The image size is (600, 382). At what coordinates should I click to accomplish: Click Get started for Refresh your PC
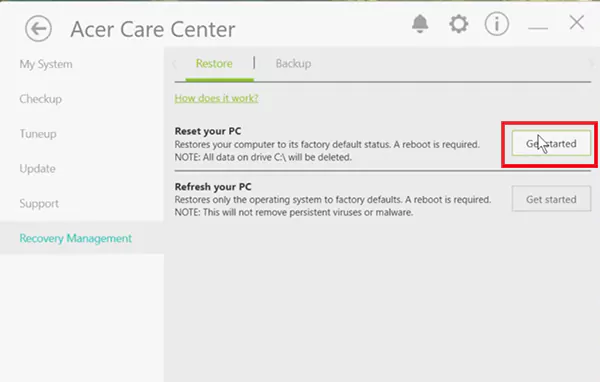point(551,199)
